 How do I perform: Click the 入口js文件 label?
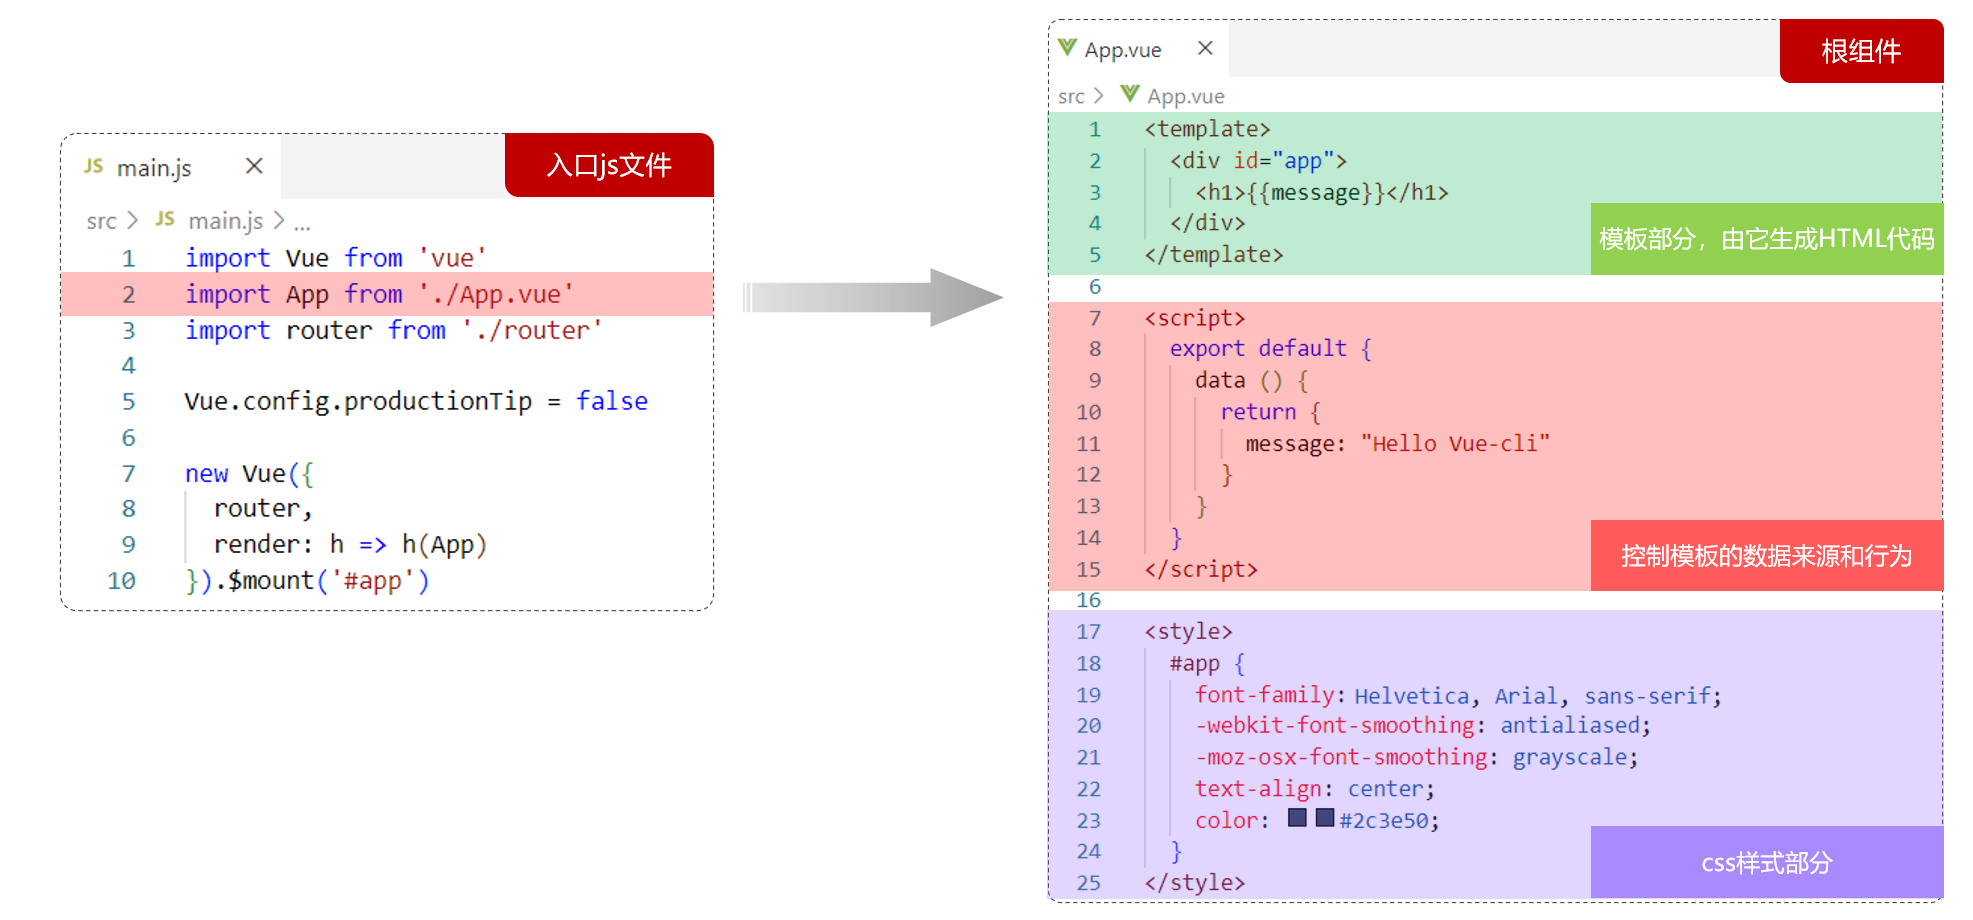[609, 165]
